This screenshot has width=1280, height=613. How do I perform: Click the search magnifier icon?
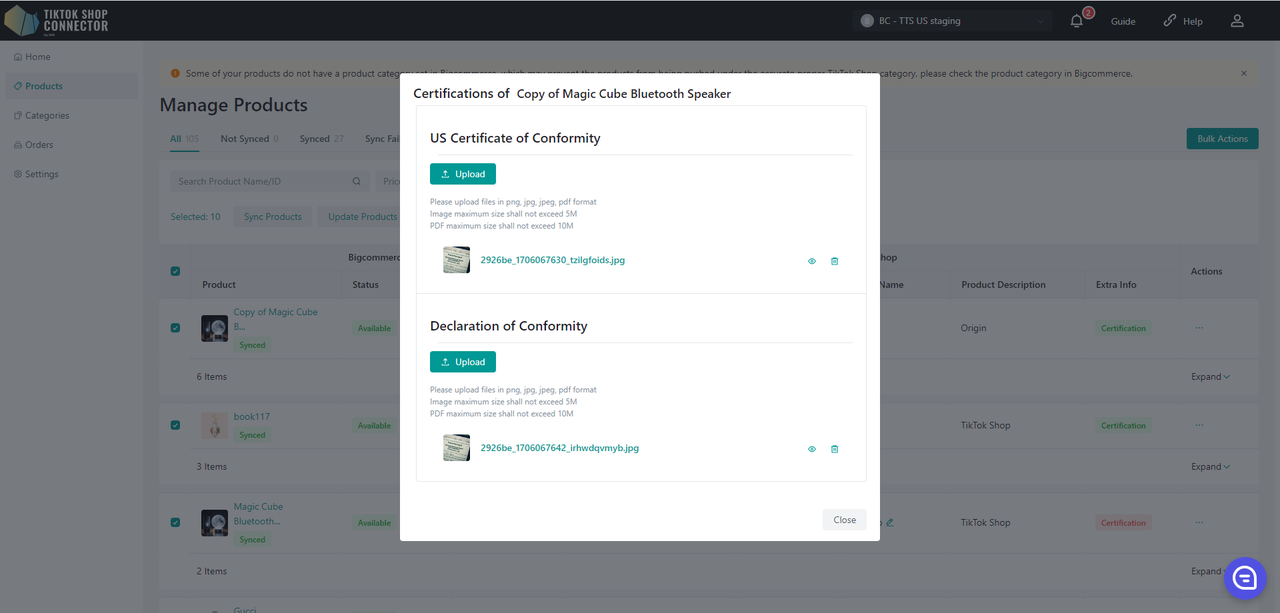[x=357, y=182]
